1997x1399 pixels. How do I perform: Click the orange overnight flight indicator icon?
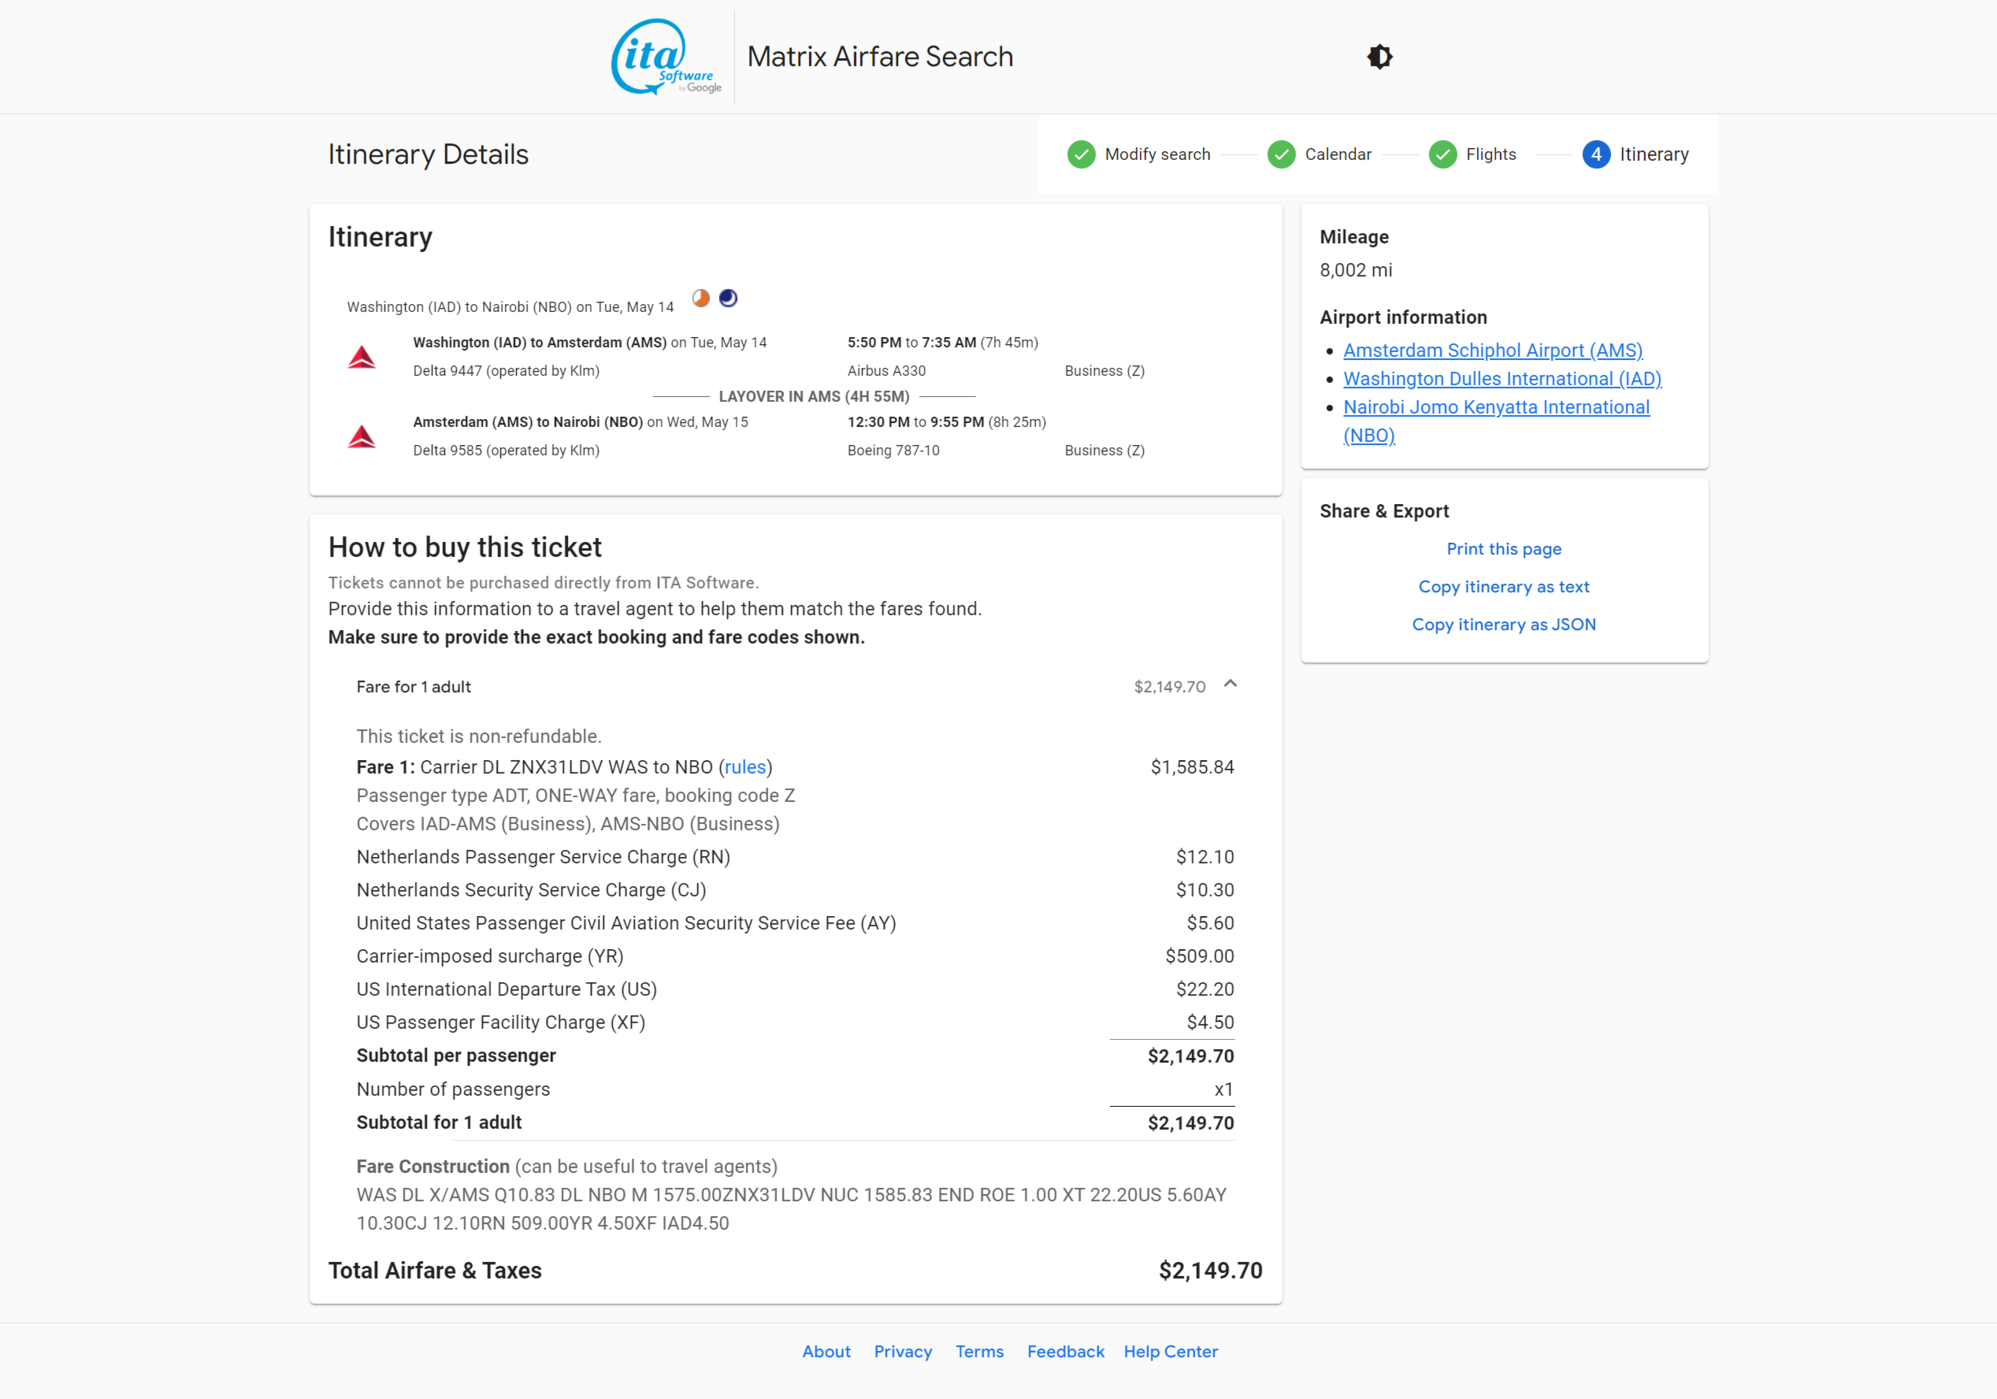coord(701,298)
